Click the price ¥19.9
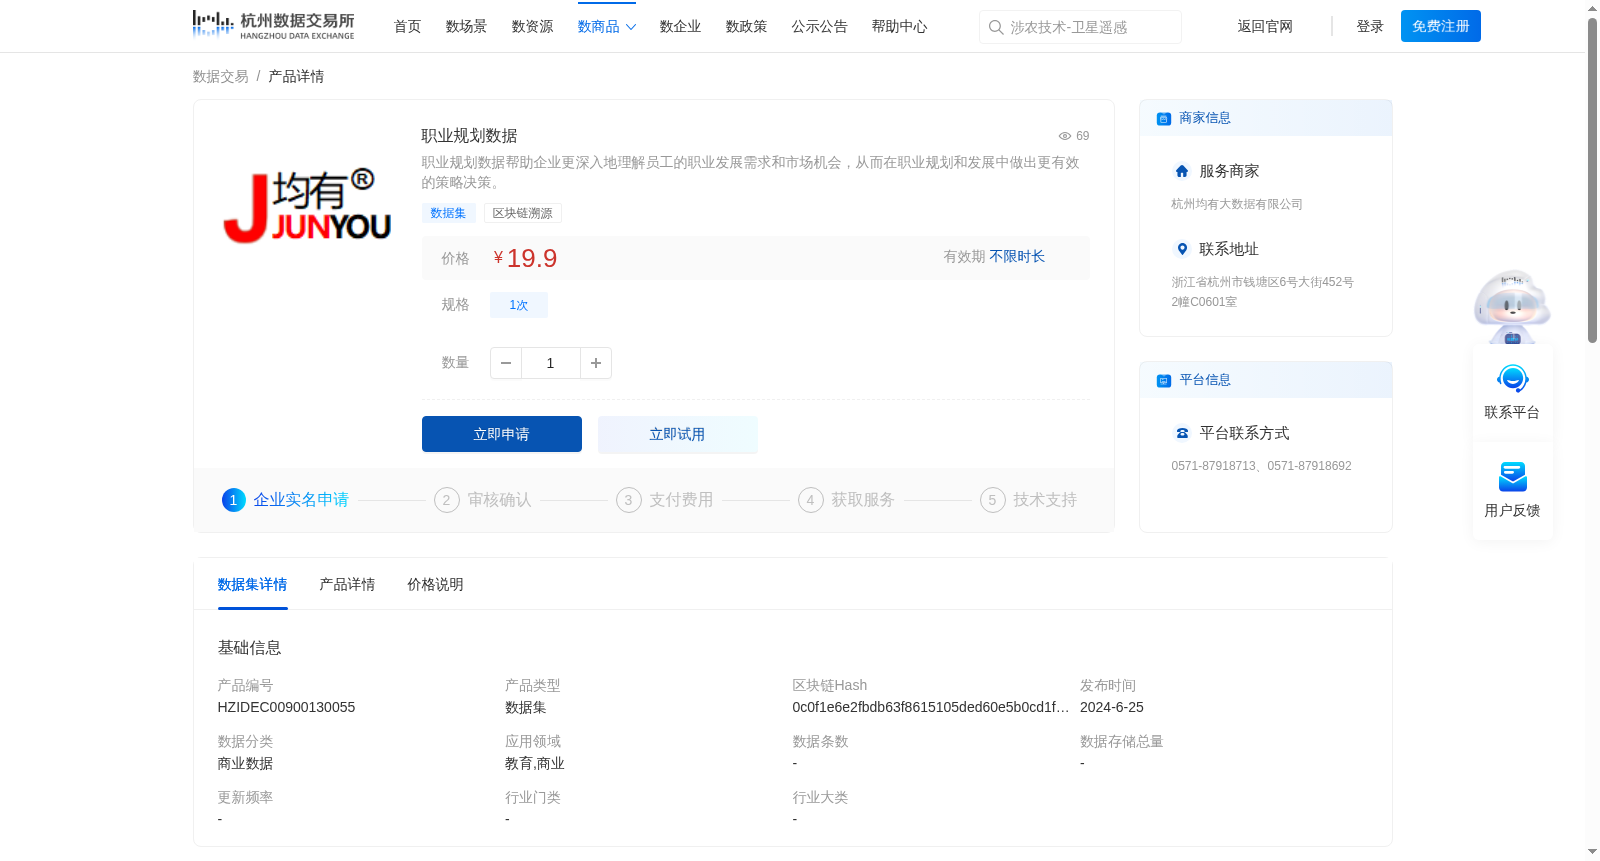Viewport: 1600px width, 861px height. (526, 259)
